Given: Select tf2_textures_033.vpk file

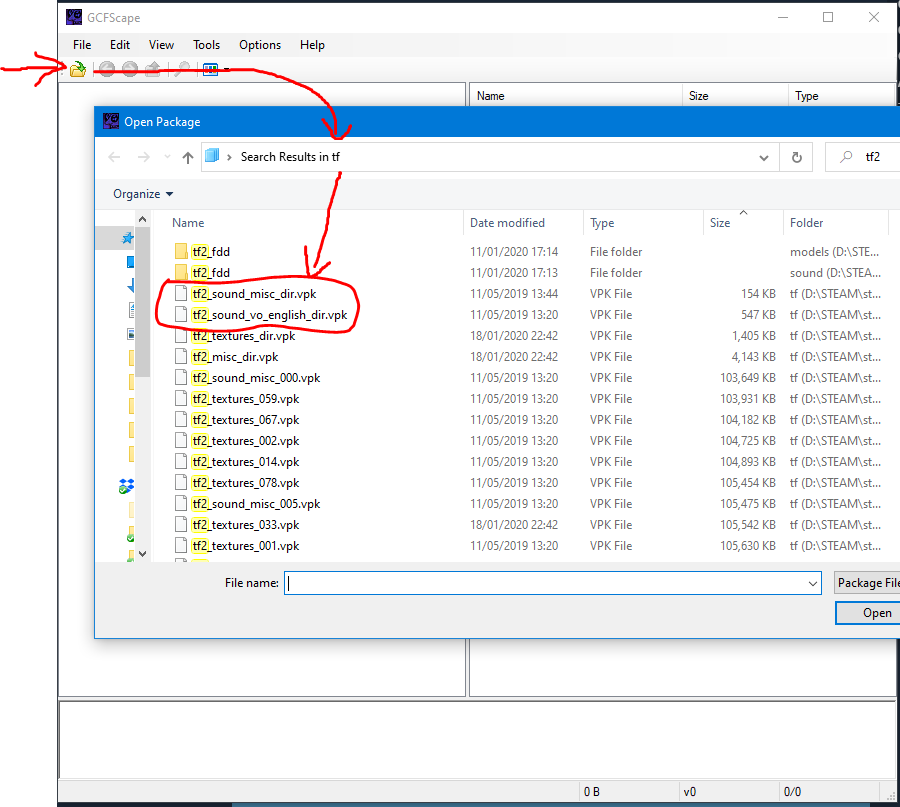Looking at the screenshot, I should coord(246,525).
